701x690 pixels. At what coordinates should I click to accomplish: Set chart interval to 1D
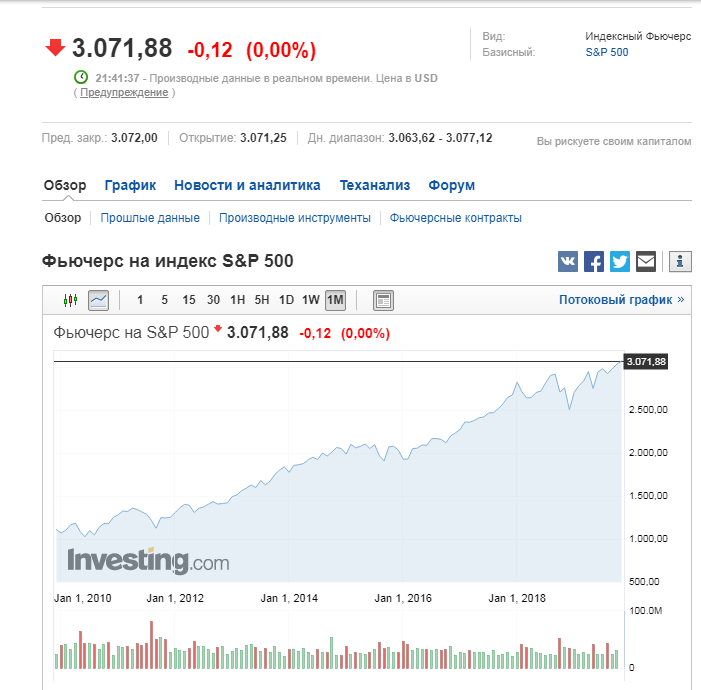click(x=286, y=299)
